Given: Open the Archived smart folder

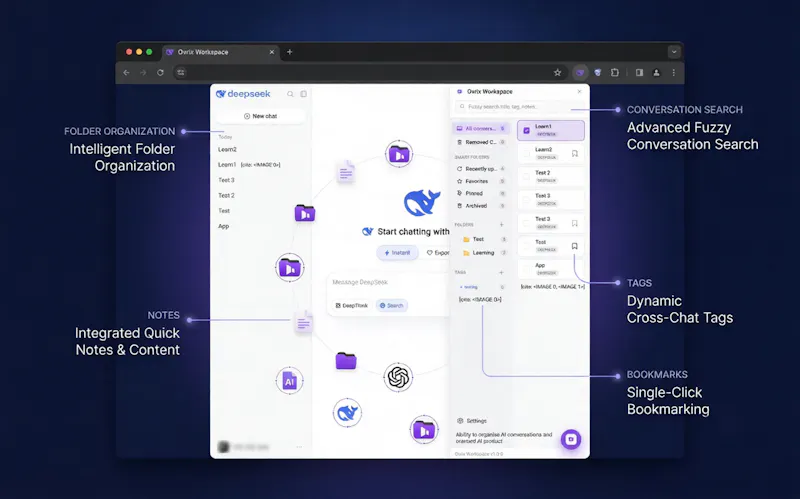Looking at the screenshot, I should coord(481,206).
